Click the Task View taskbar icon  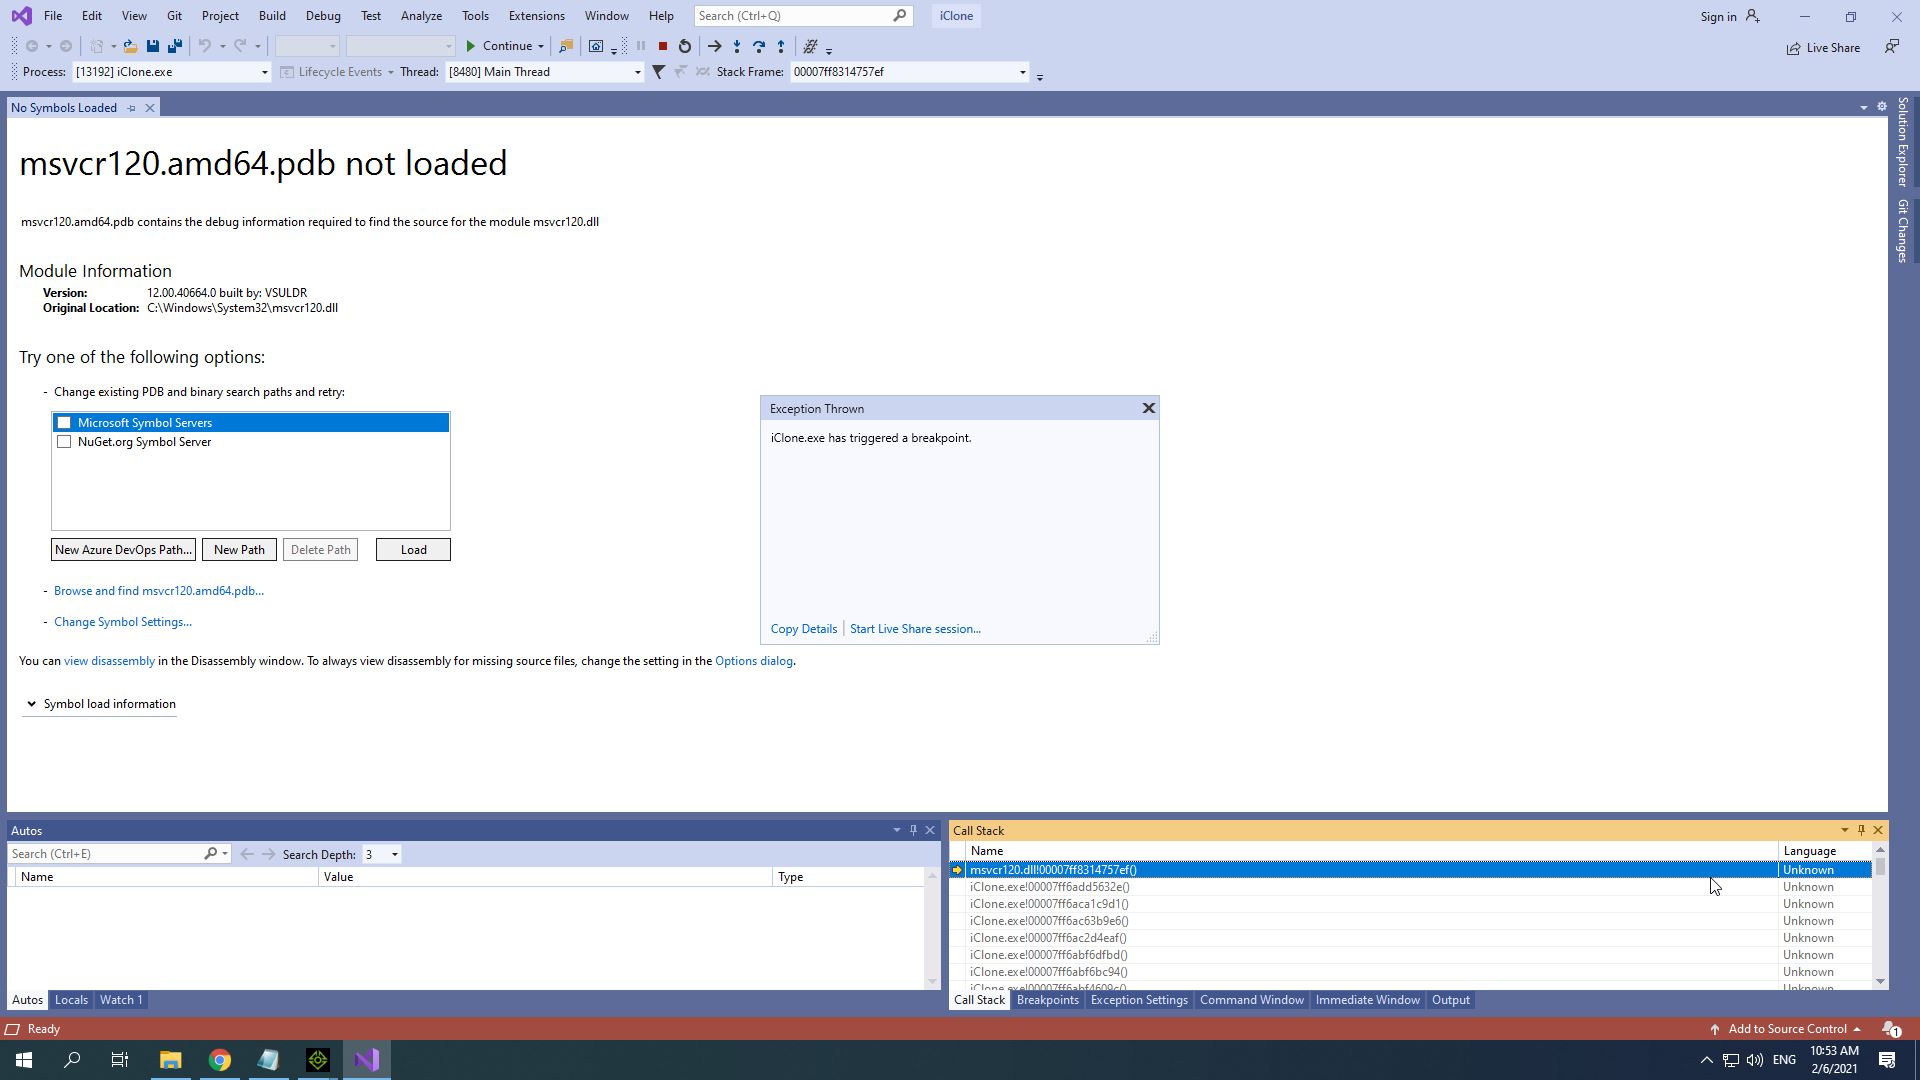pos(120,1060)
